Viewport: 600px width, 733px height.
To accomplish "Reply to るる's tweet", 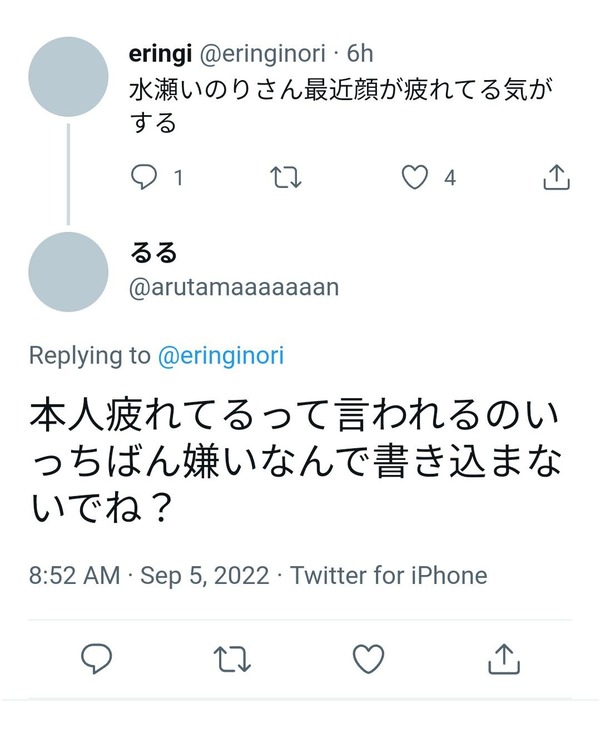I will [x=96, y=658].
